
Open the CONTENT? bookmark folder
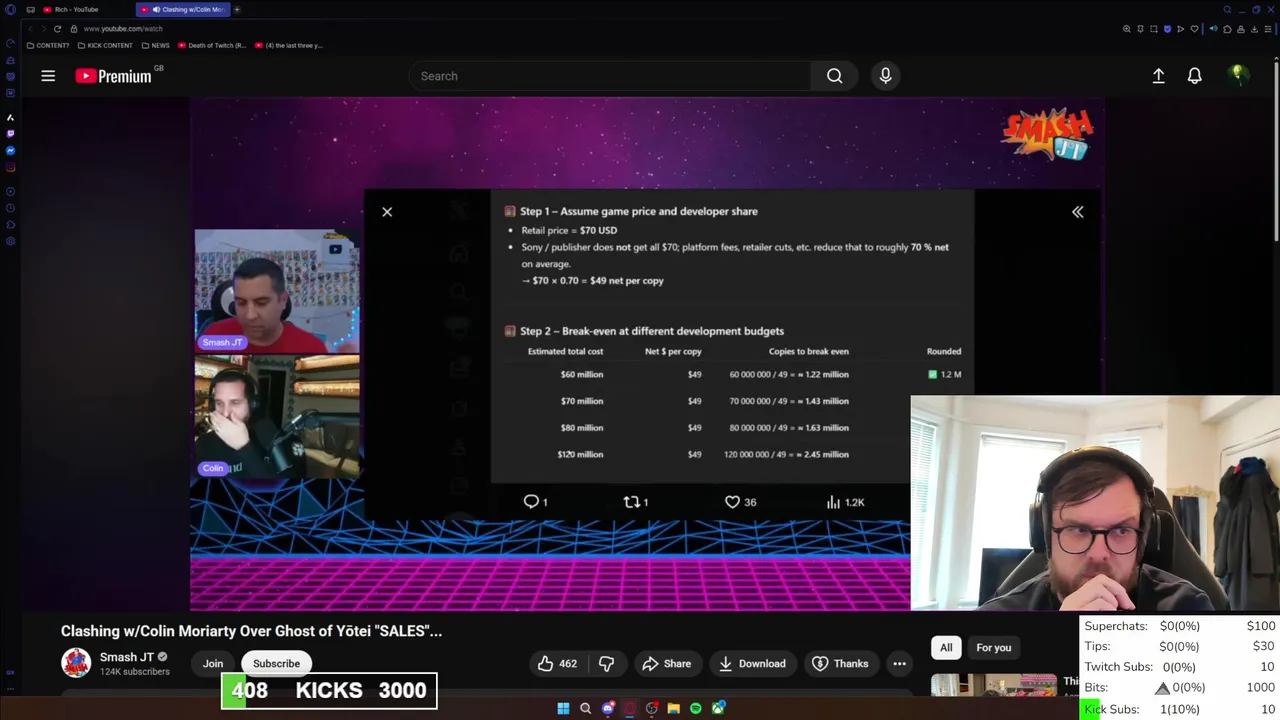coord(48,45)
